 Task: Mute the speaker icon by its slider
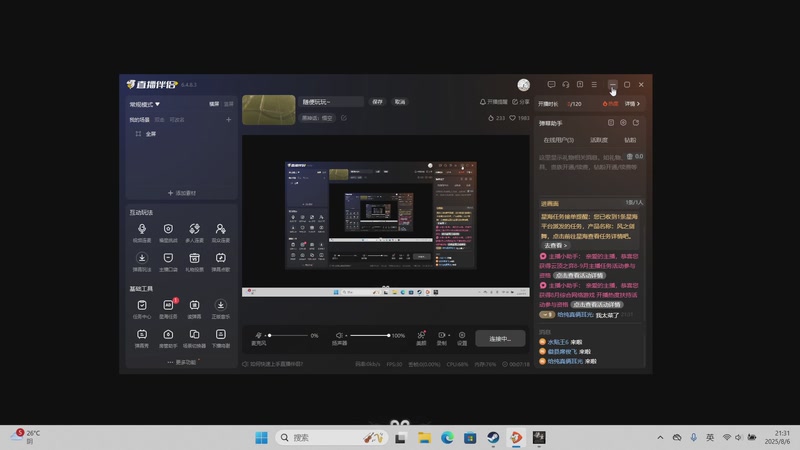339,335
